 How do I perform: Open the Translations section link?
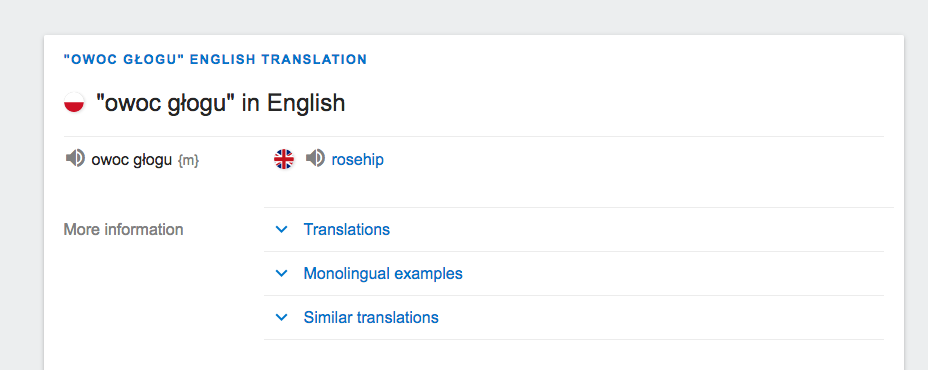tap(347, 229)
